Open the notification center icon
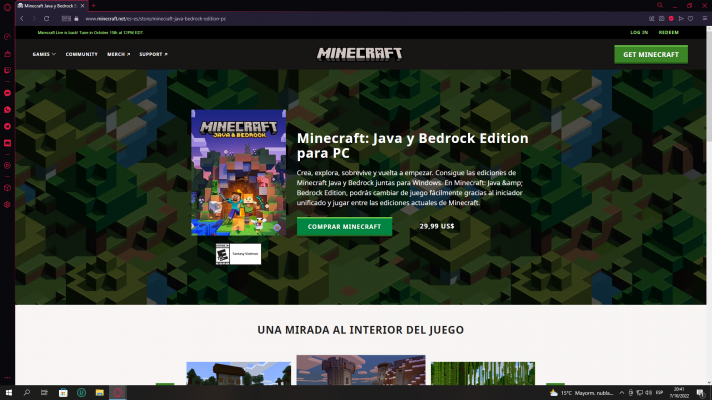 coord(701,393)
